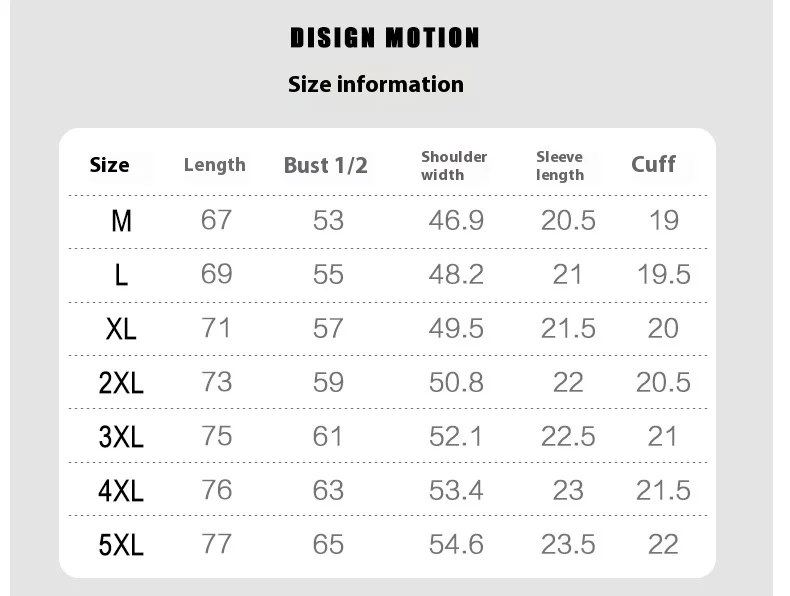The width and height of the screenshot is (790, 596).
Task: Click the Size information heading
Action: point(376,85)
